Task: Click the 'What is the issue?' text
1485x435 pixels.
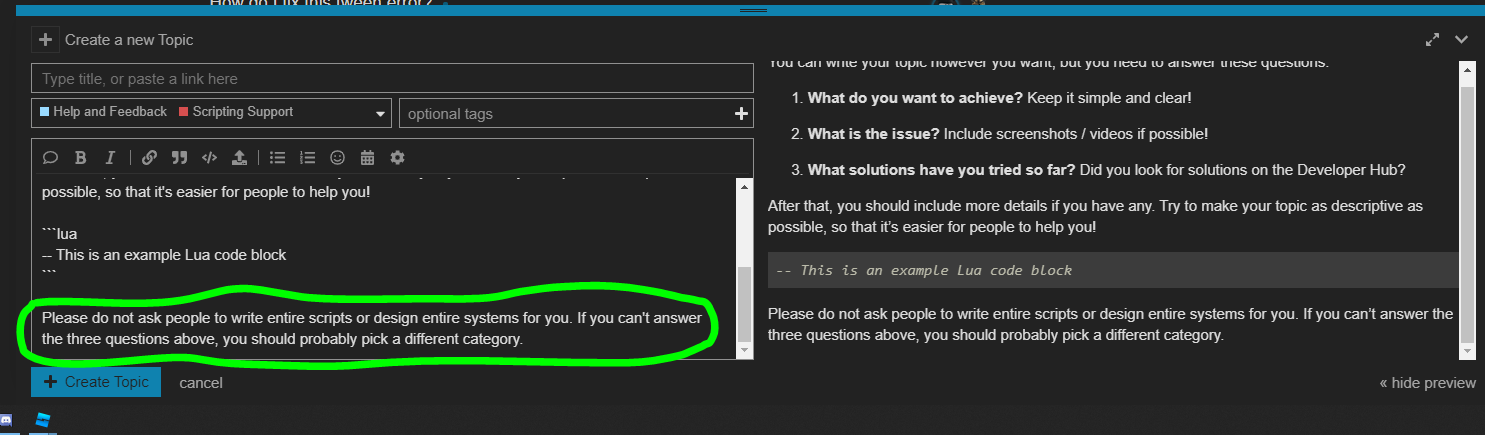Action: [x=873, y=134]
